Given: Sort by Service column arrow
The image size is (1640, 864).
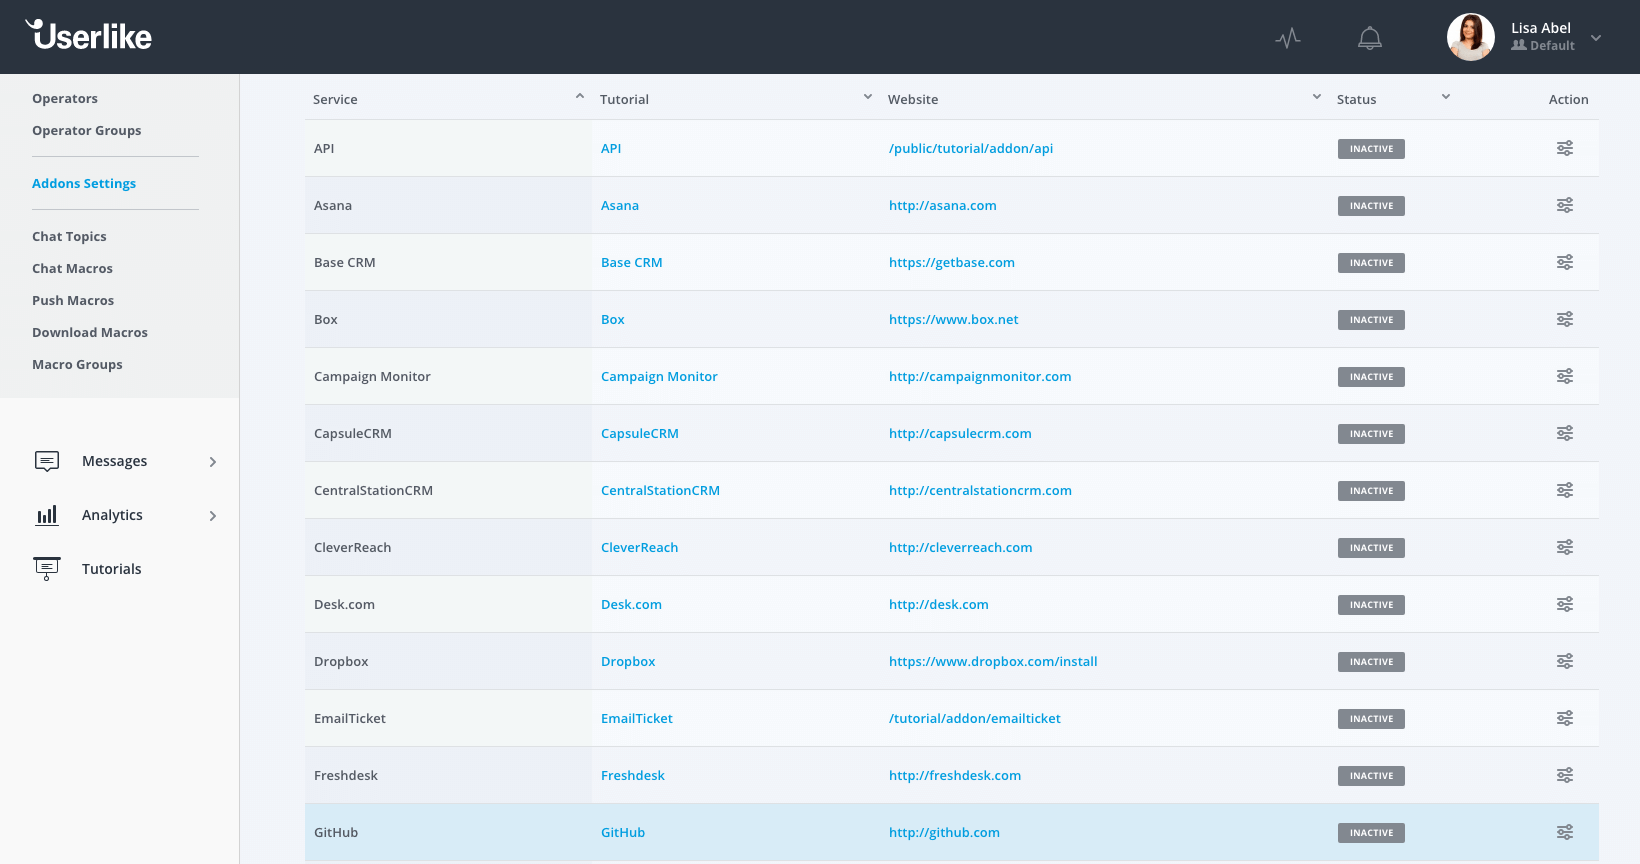Looking at the screenshot, I should (x=579, y=97).
